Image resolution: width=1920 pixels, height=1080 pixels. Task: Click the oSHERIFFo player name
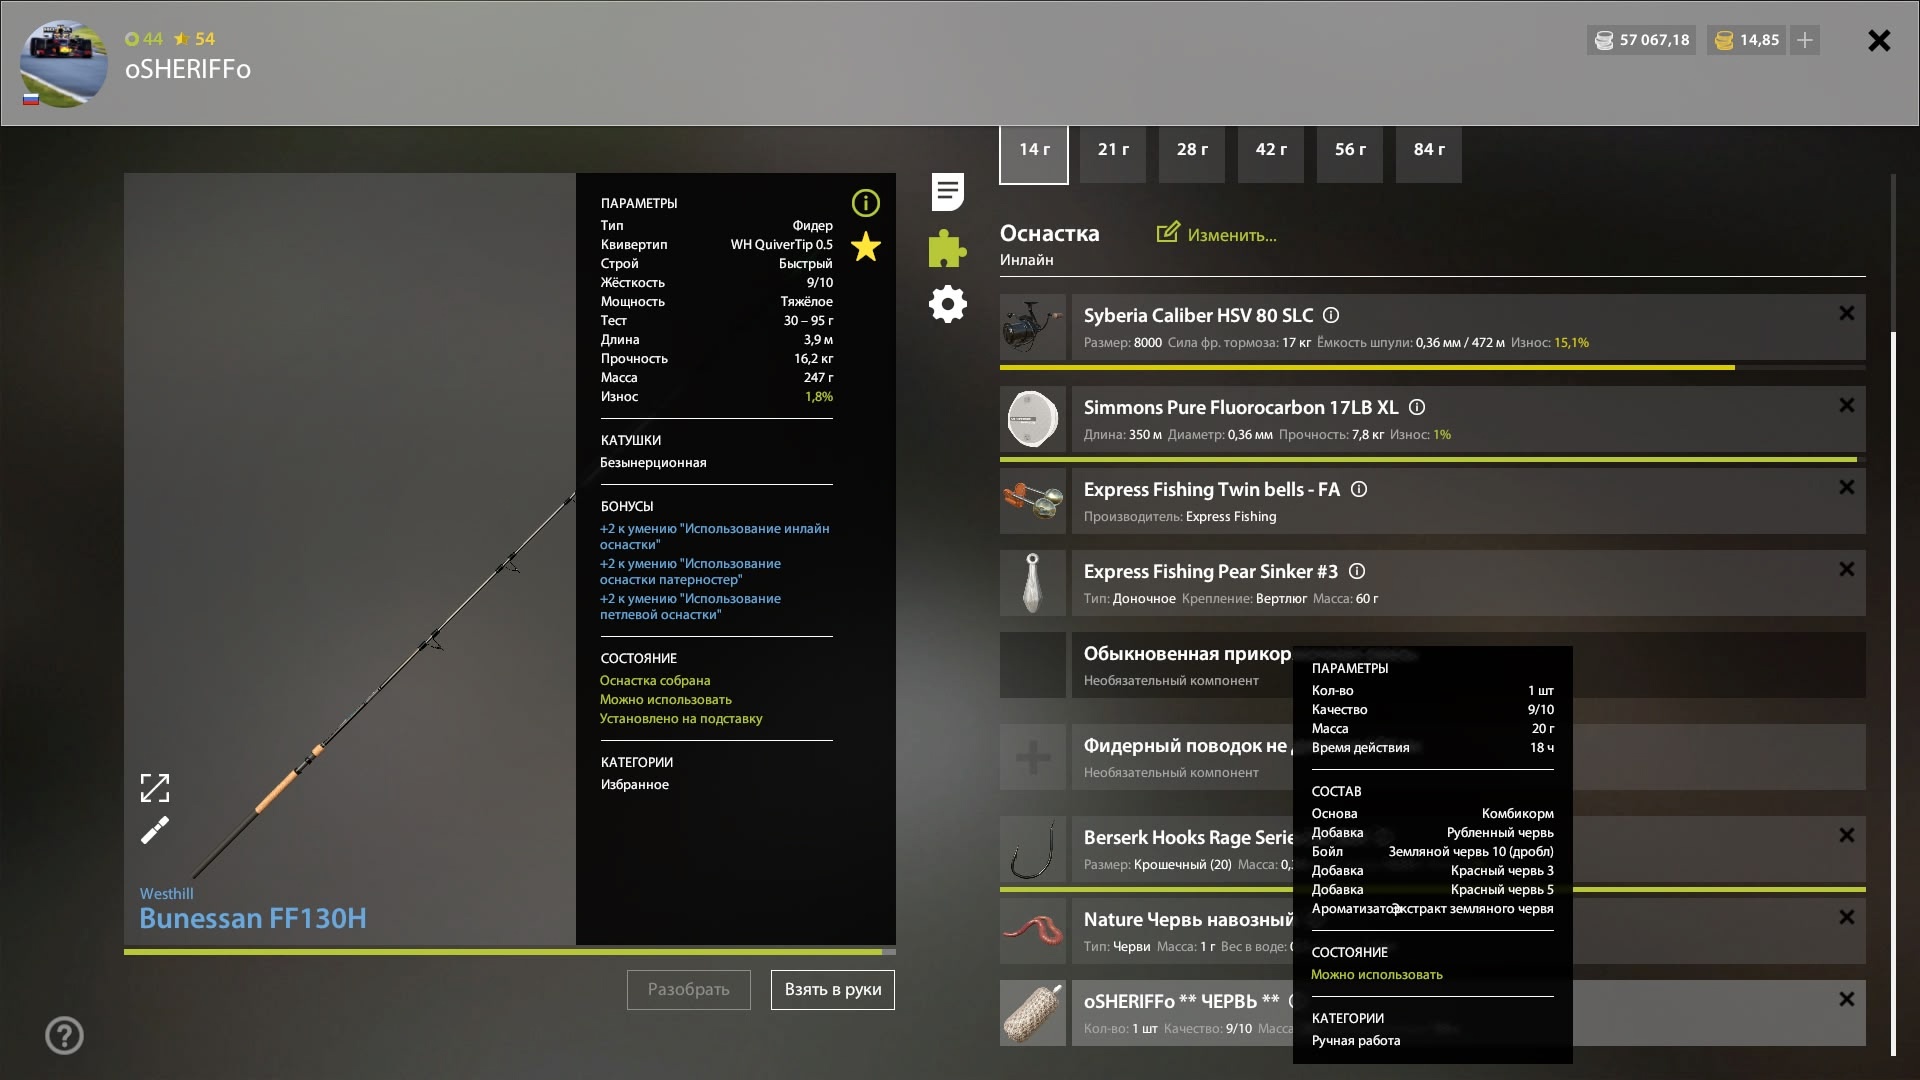[x=188, y=69]
